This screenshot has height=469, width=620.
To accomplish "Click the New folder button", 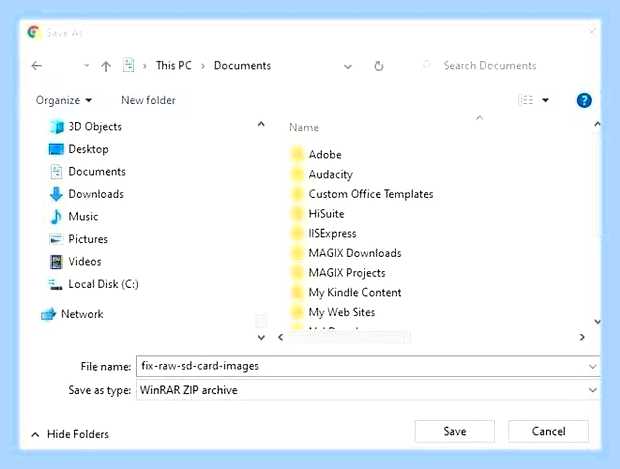I will (x=148, y=100).
